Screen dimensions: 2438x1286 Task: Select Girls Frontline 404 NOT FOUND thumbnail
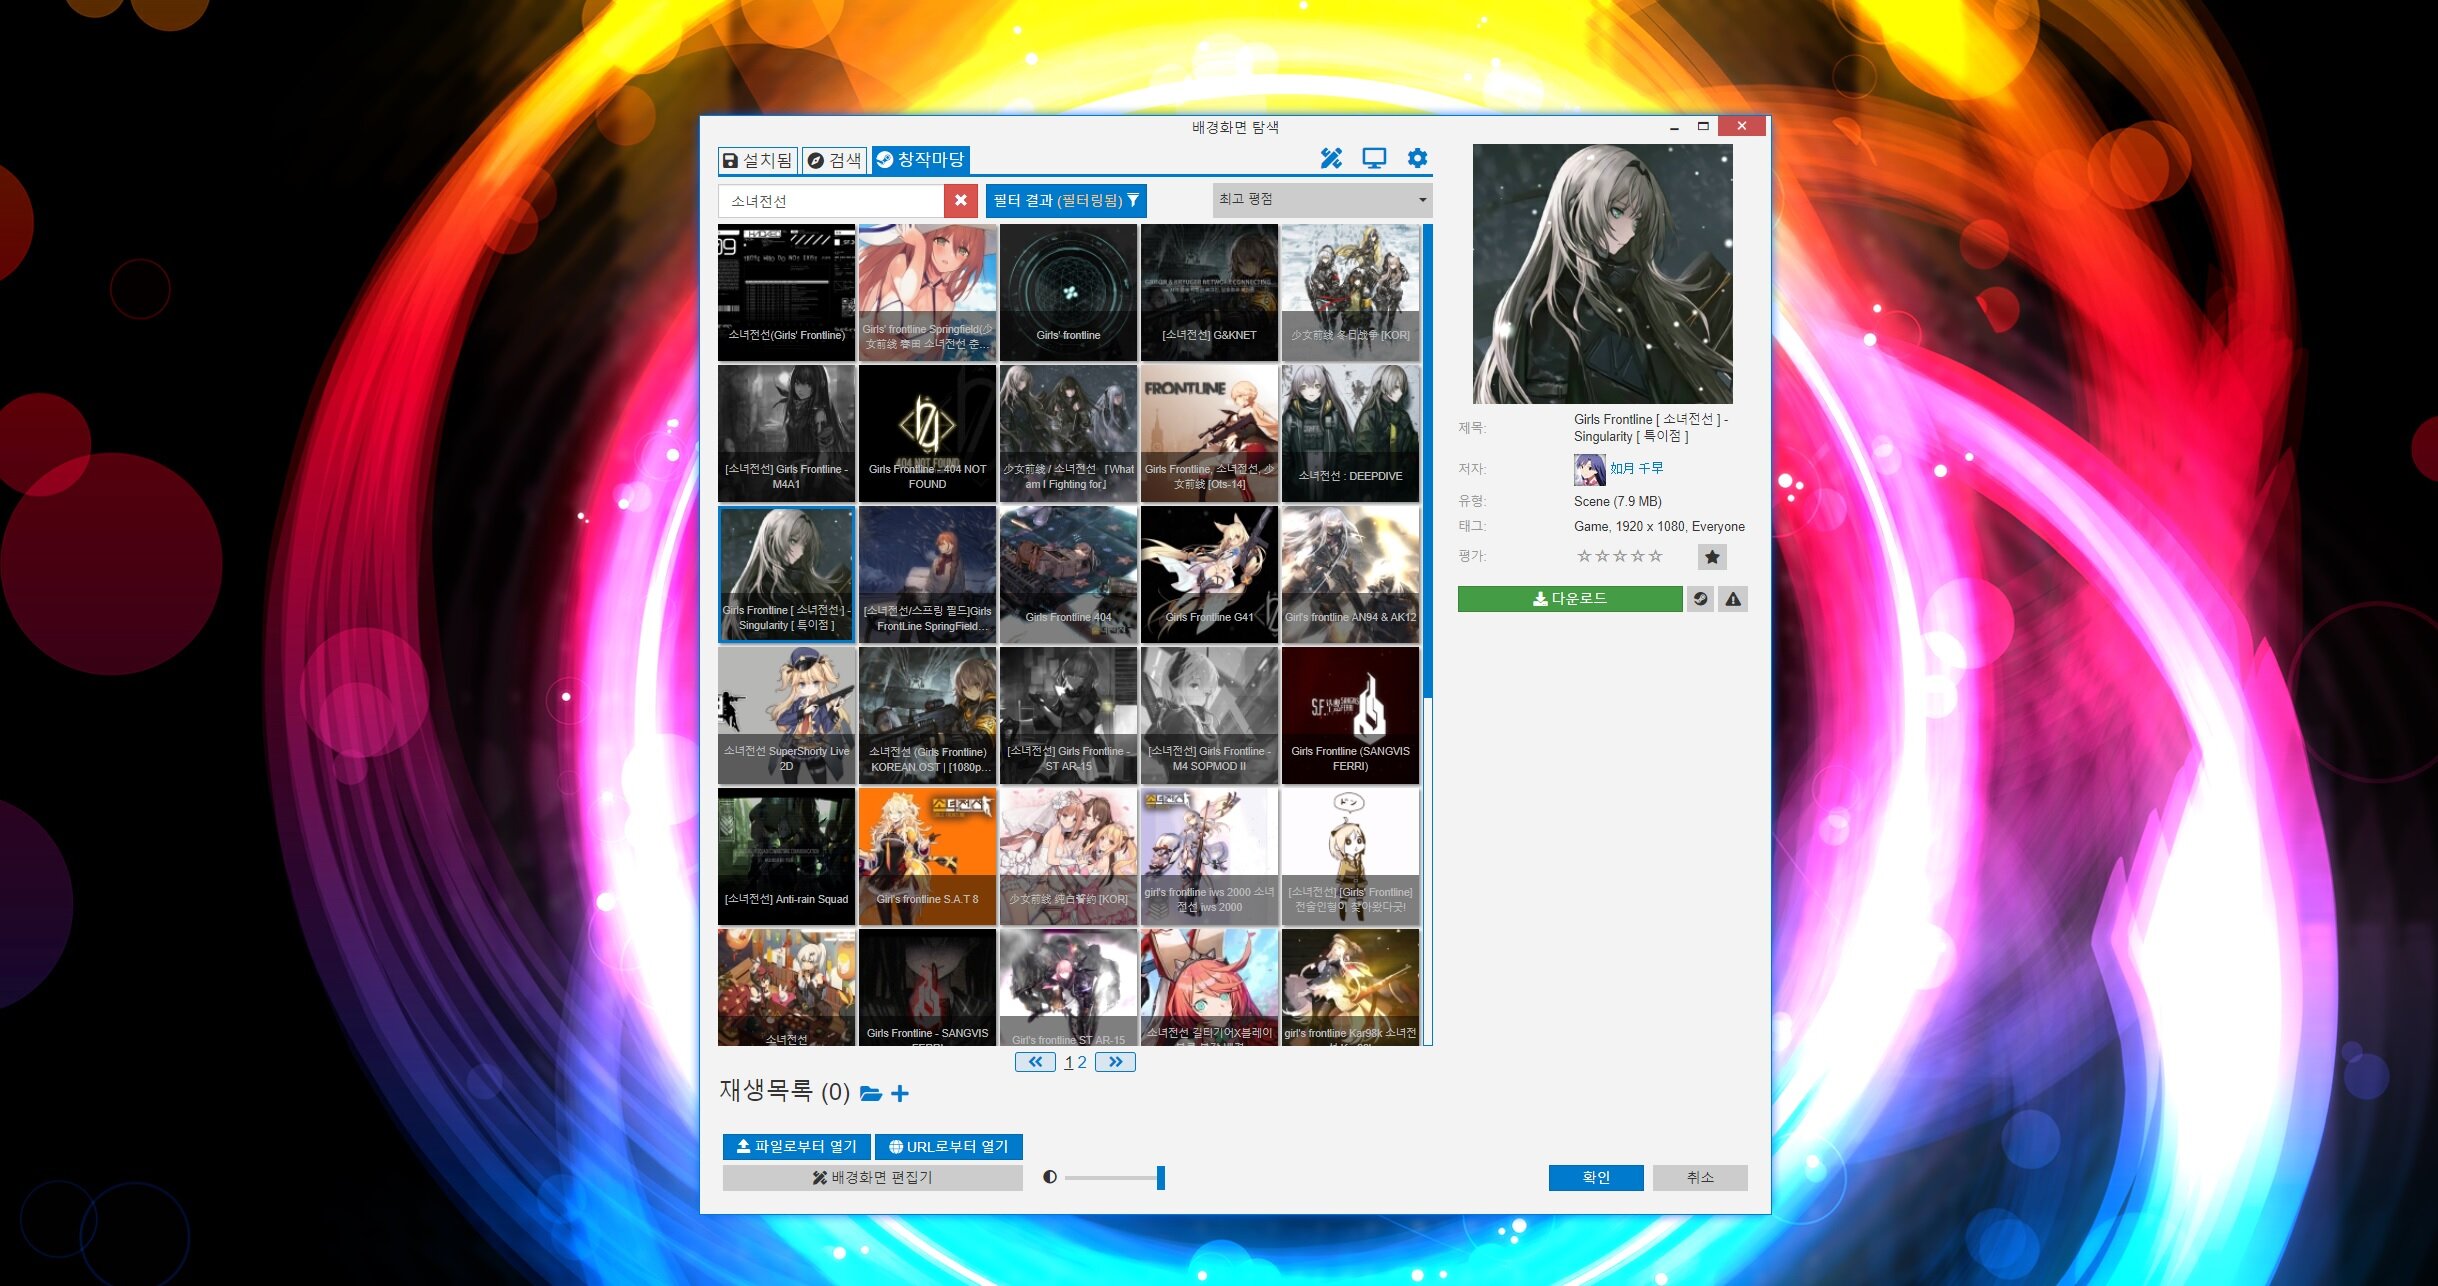[x=927, y=433]
